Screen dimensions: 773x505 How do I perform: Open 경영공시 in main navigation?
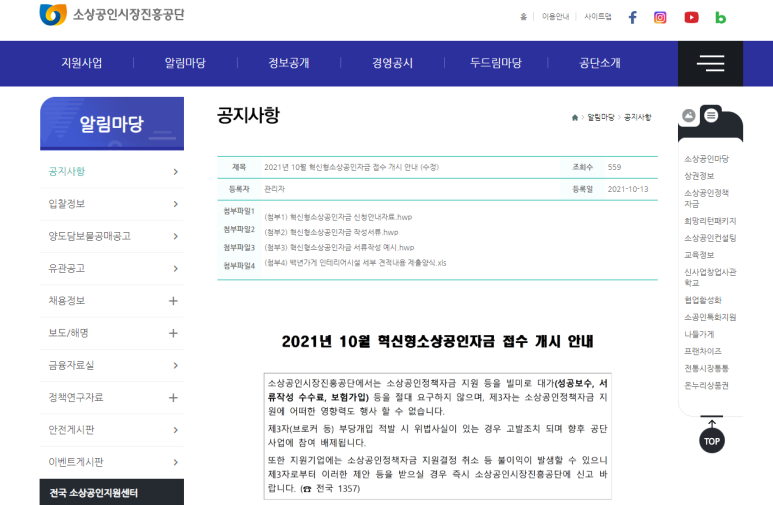click(392, 63)
